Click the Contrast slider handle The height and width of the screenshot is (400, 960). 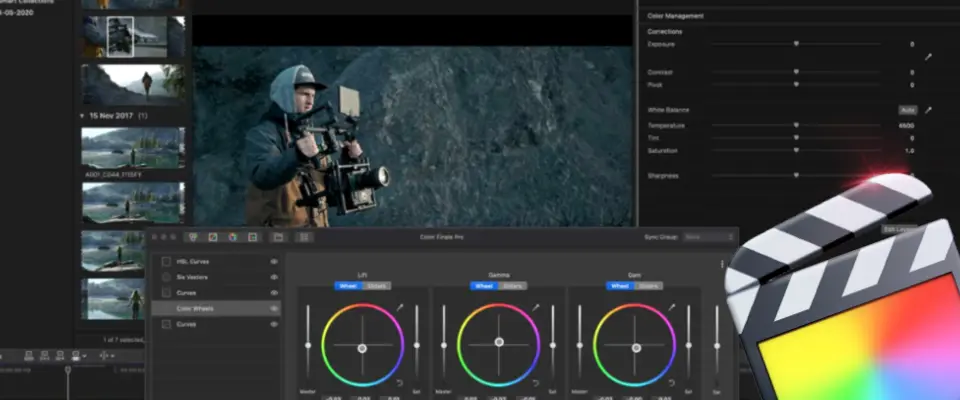(796, 72)
